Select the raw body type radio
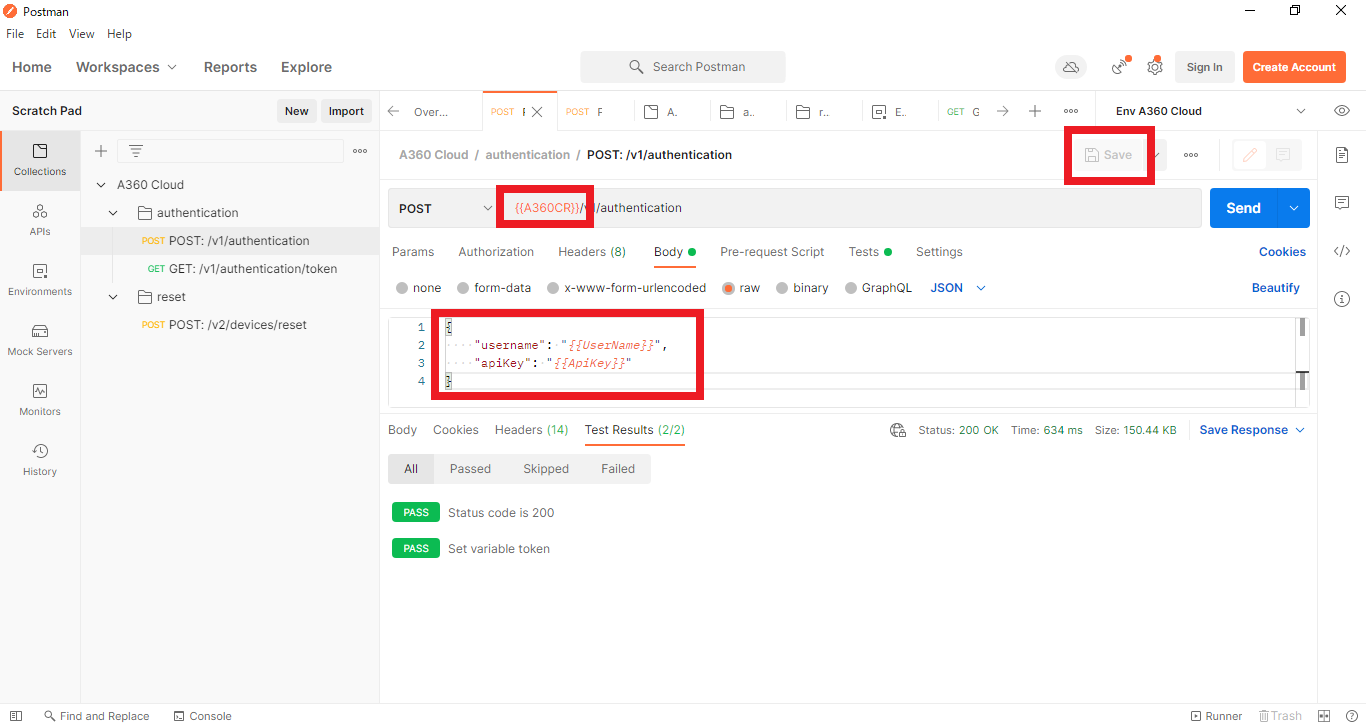This screenshot has height=728, width=1366. pos(729,288)
